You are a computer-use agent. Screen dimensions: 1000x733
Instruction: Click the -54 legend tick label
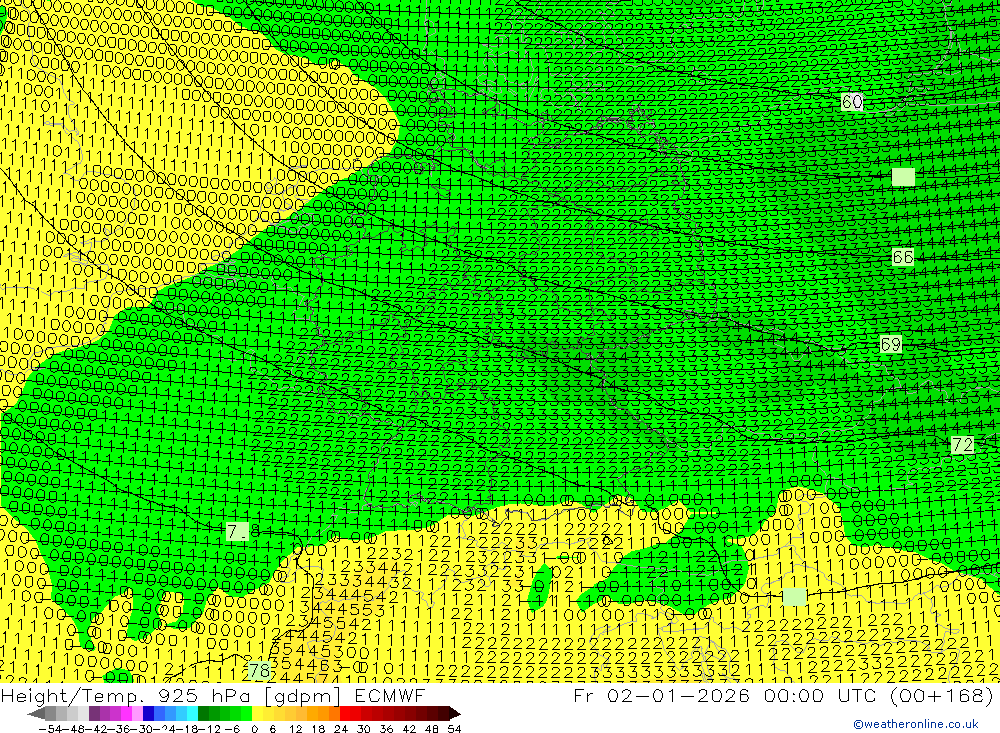[x=50, y=729]
